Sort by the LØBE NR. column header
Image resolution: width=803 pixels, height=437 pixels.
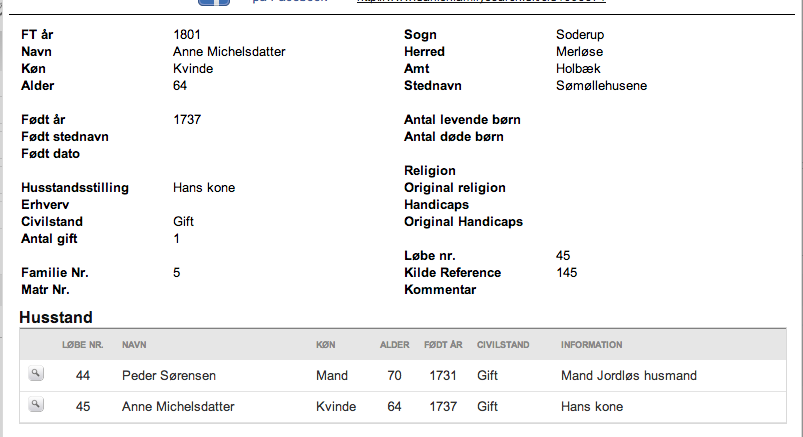[82, 345]
